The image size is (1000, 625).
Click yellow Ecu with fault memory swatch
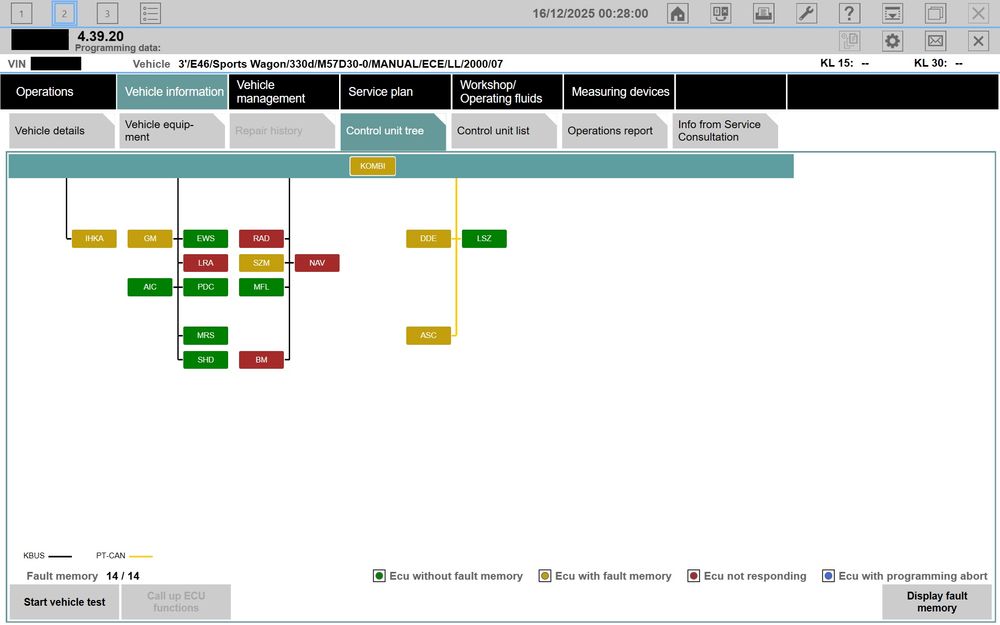545,576
